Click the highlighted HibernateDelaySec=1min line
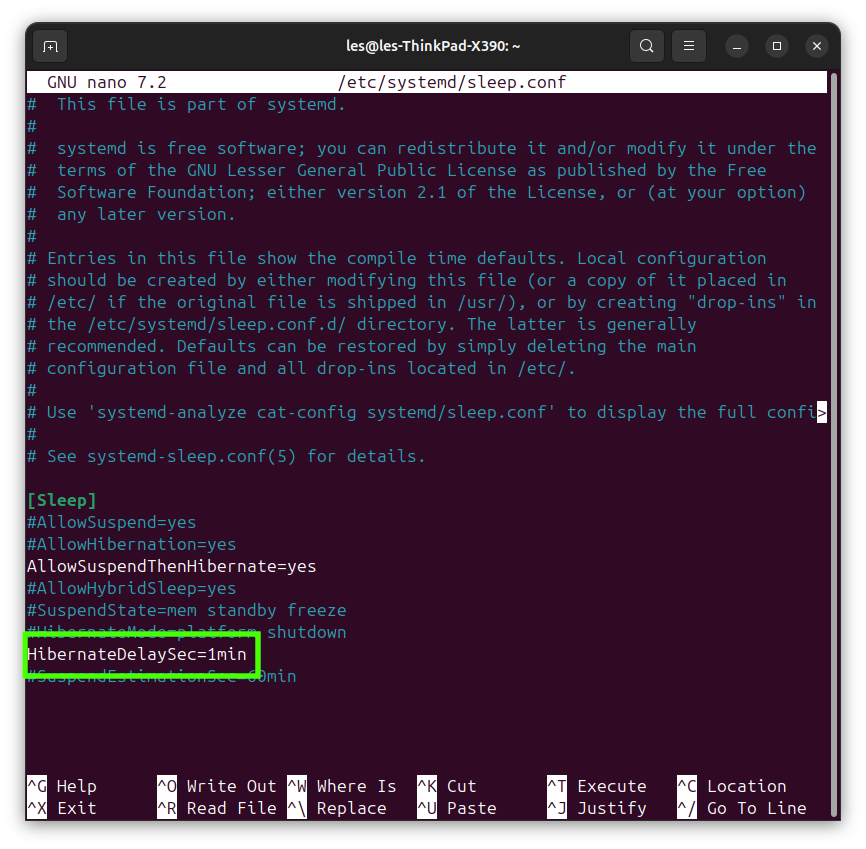This screenshot has width=866, height=849. pos(136,654)
